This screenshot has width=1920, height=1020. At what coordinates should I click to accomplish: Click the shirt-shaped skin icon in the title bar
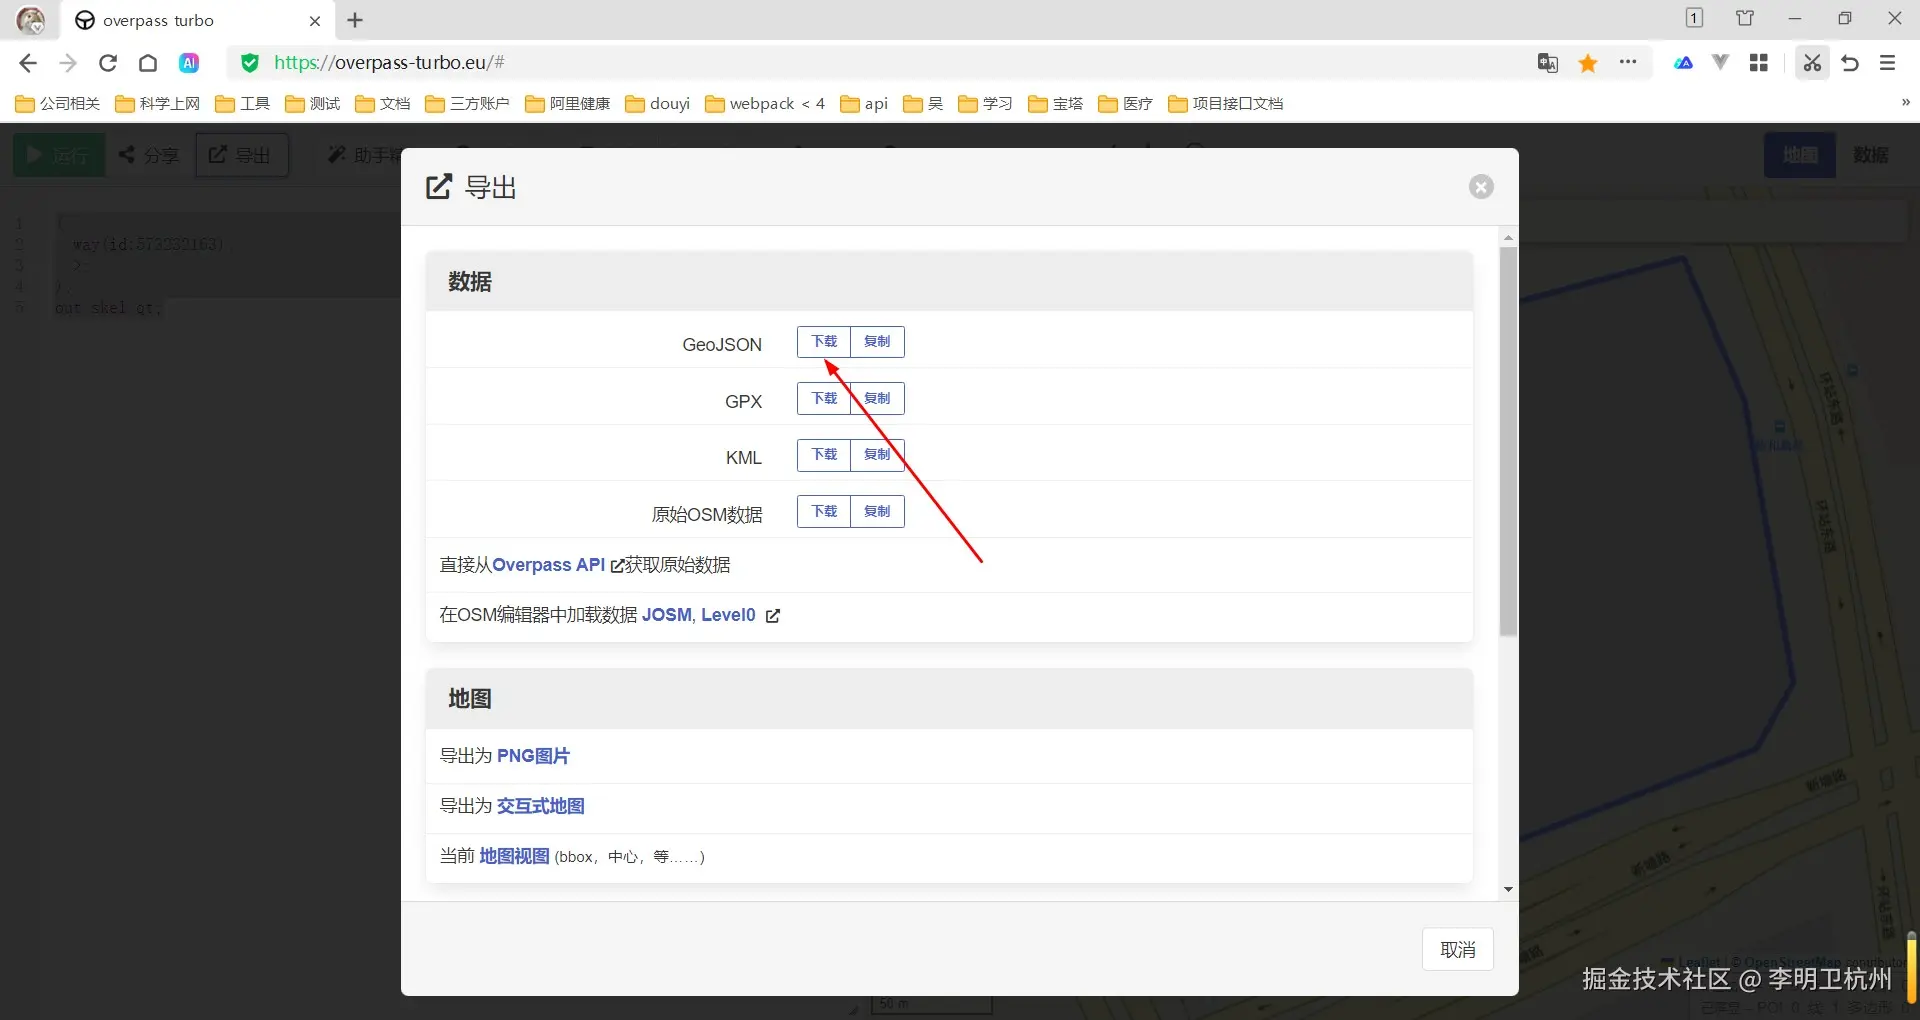(x=1745, y=18)
